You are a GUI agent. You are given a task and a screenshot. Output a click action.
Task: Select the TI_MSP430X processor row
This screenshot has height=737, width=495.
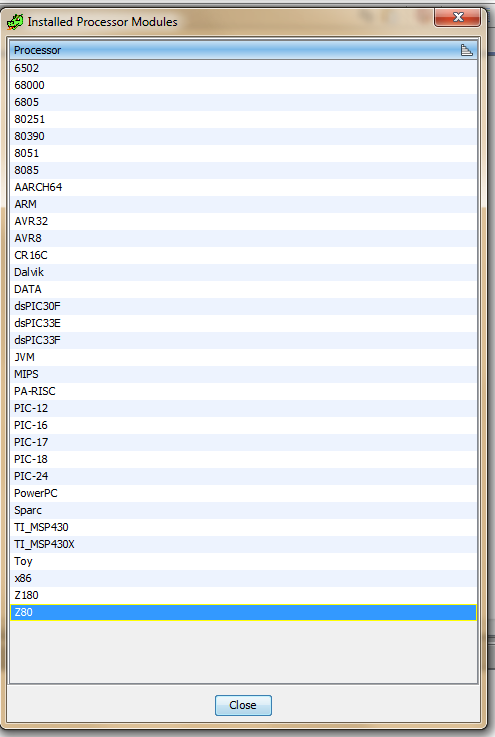(243, 544)
